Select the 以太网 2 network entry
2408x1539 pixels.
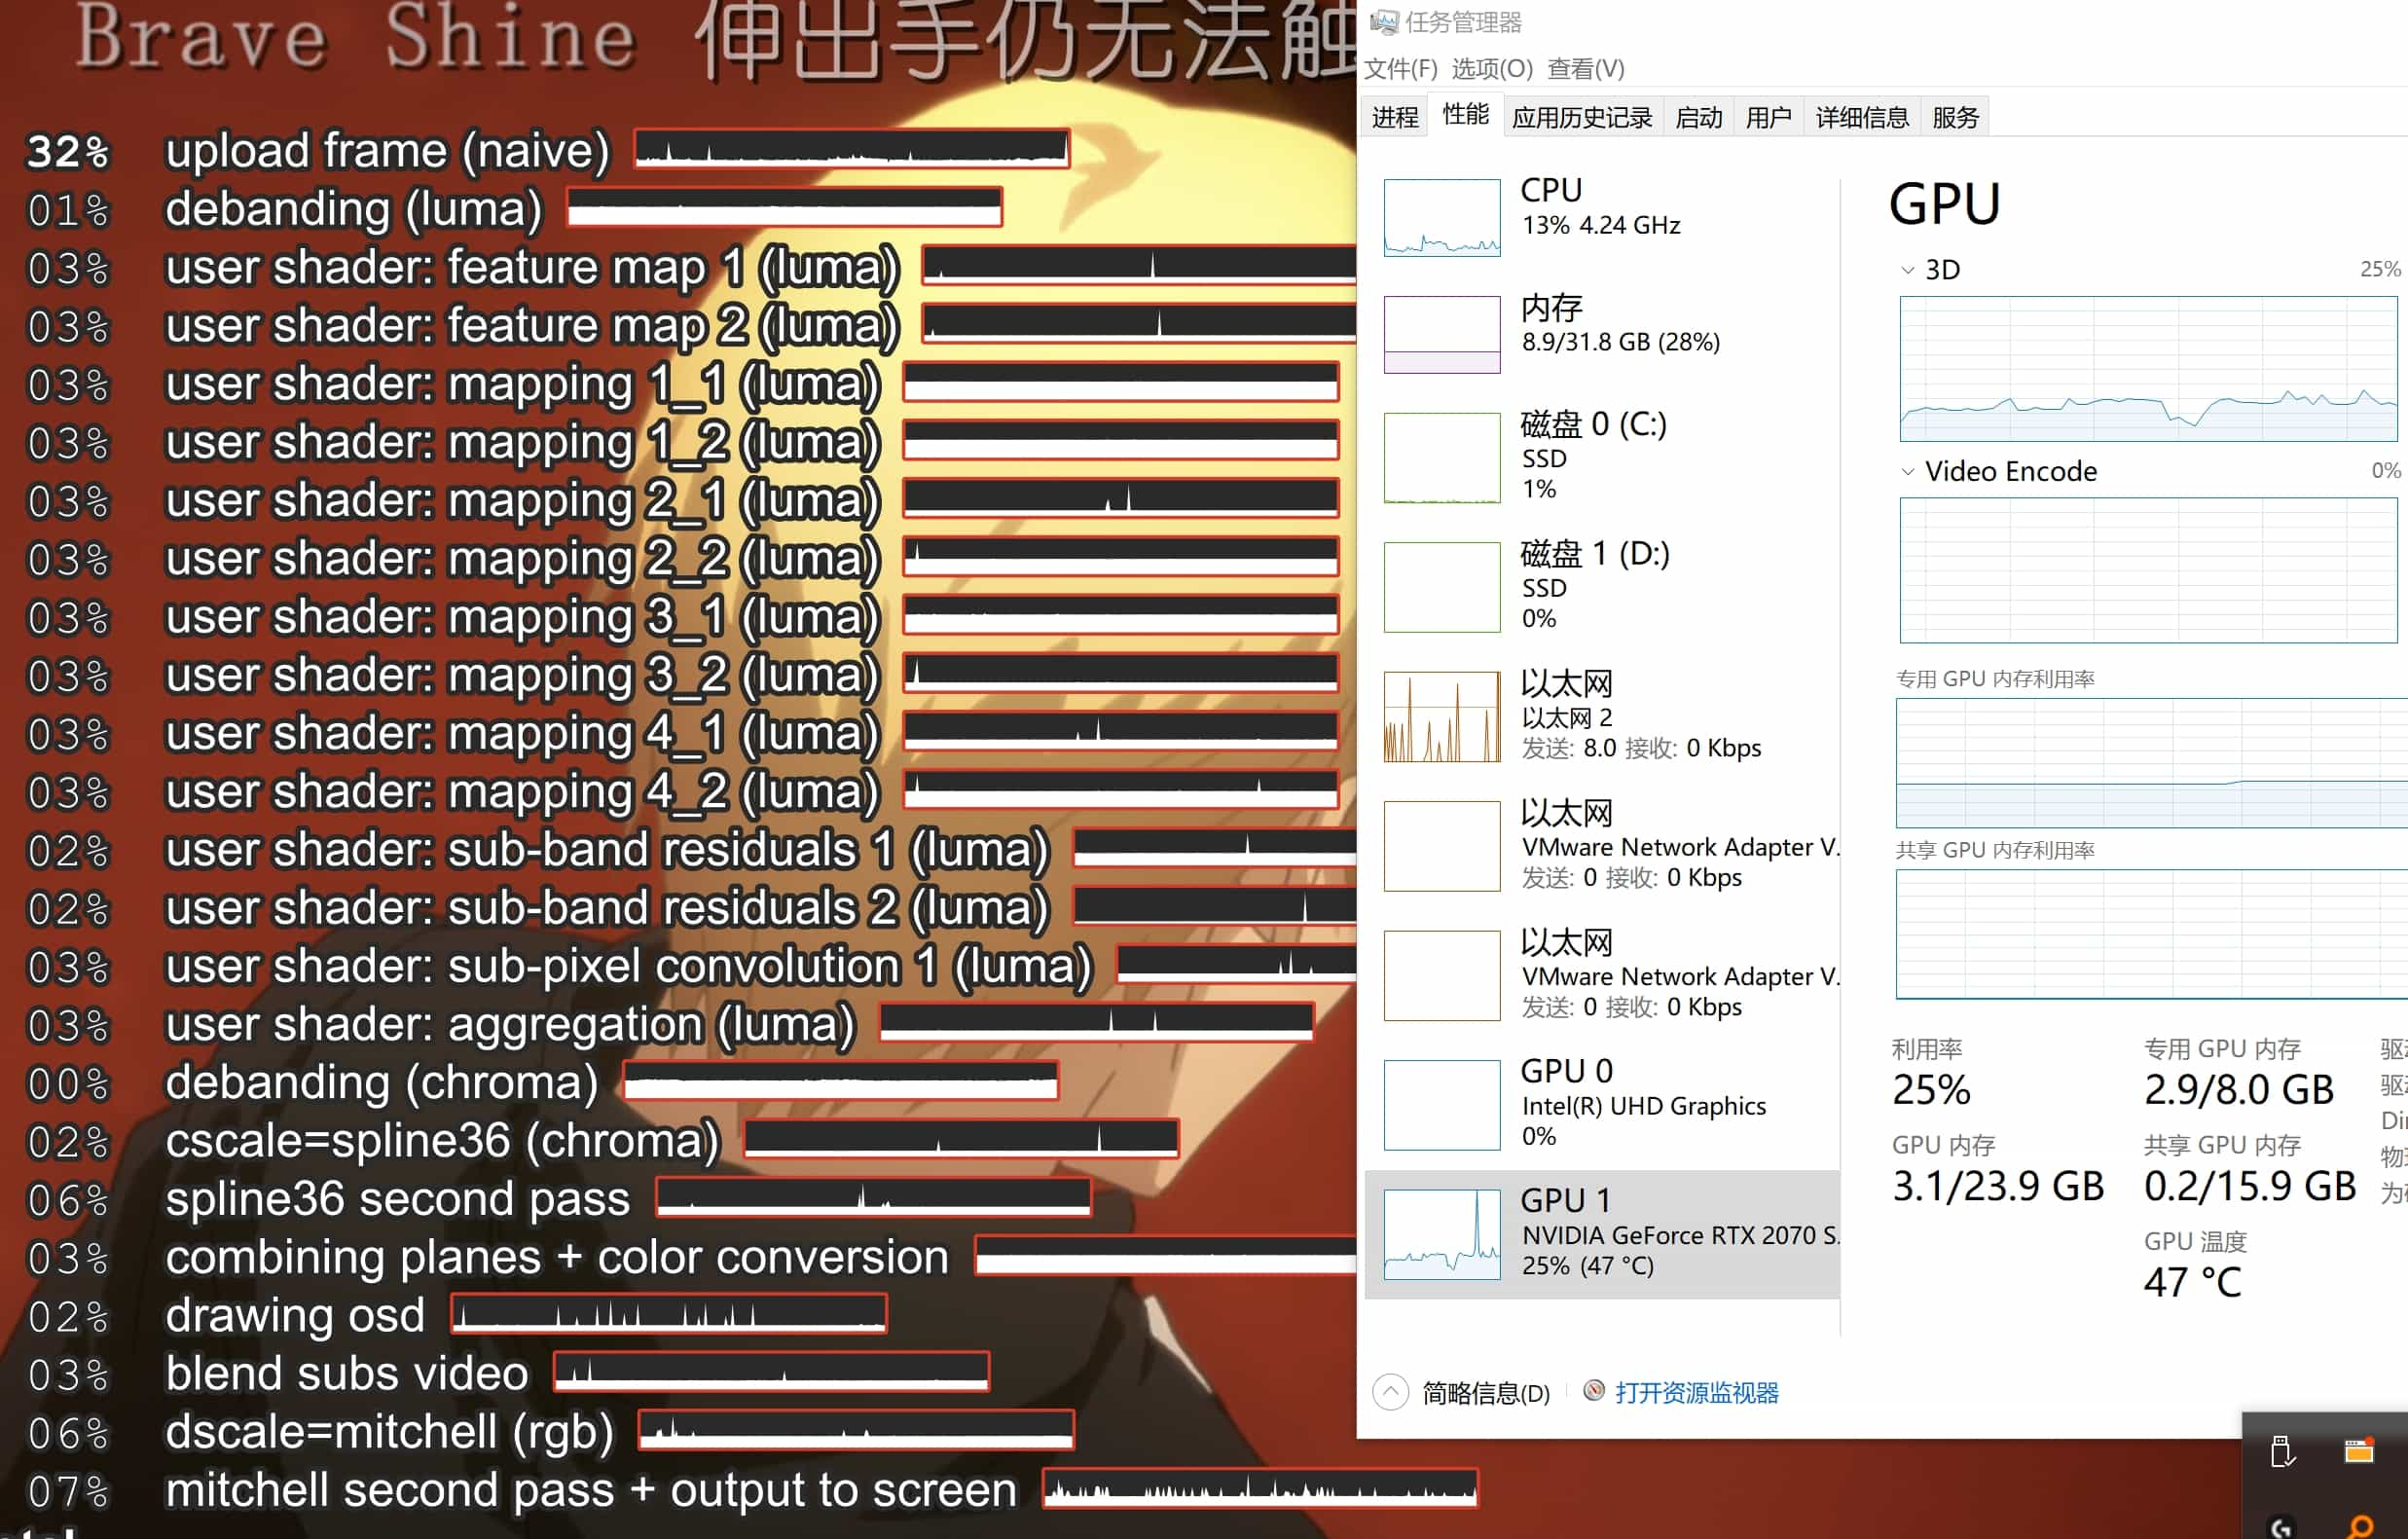1602,716
